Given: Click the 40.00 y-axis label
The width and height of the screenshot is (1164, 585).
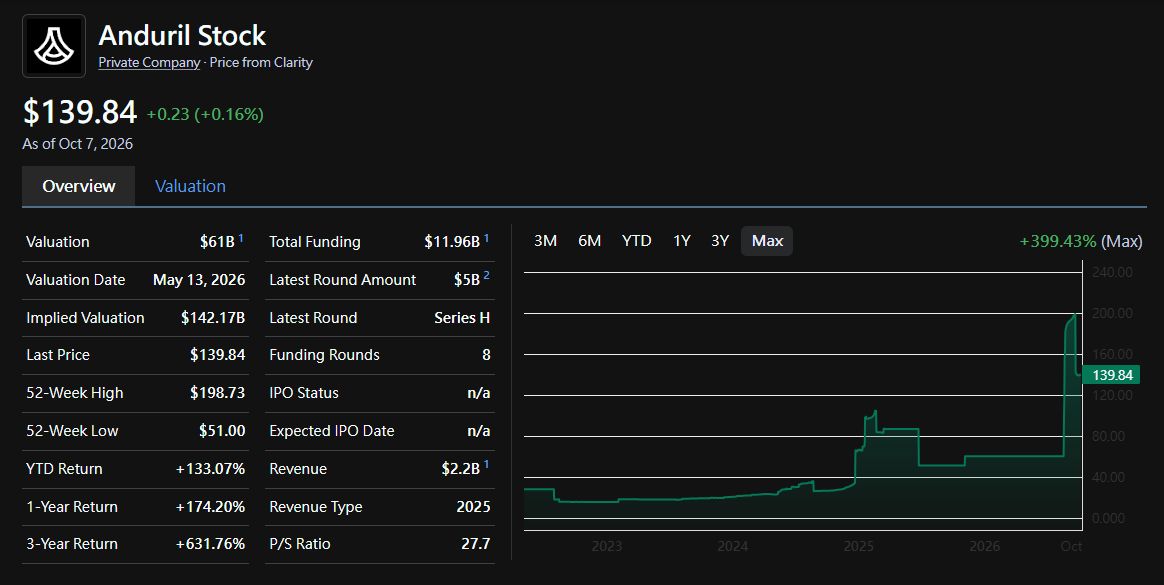Looking at the screenshot, I should (x=1108, y=477).
